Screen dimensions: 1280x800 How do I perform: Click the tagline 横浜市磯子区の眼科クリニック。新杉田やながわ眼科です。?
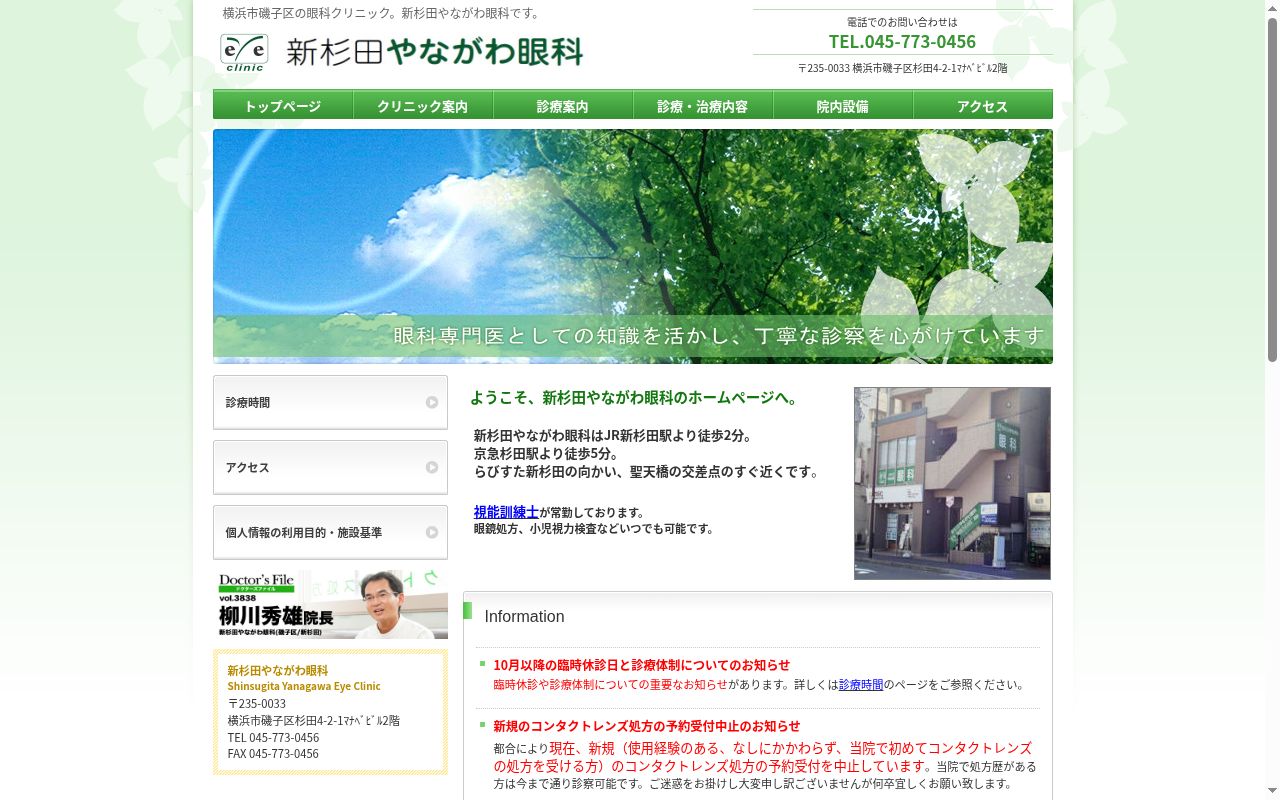(x=382, y=14)
